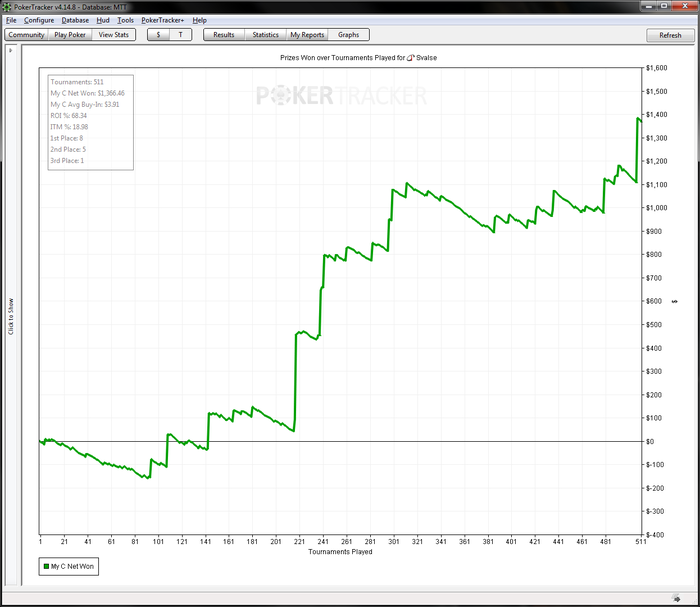700x607 pixels.
Task: Open the Tools menu
Action: (x=125, y=20)
